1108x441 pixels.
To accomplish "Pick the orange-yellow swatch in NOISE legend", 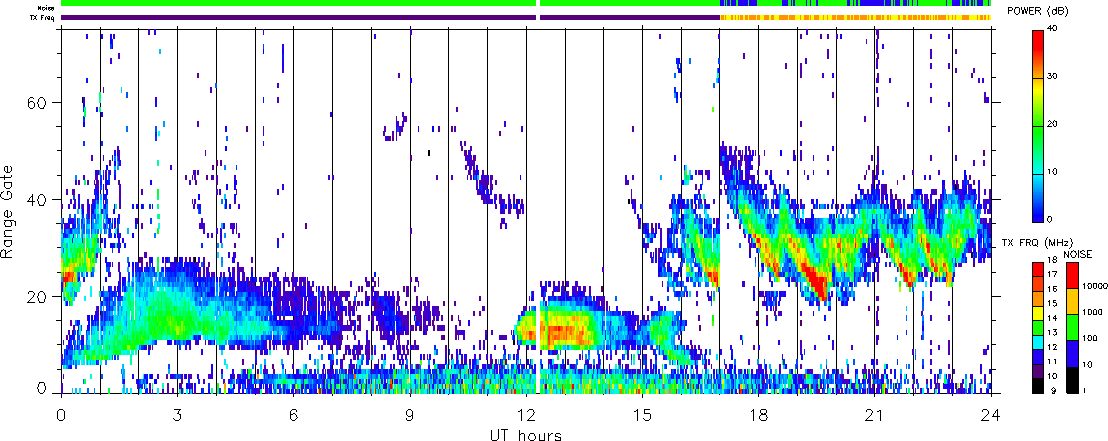I will [x=1073, y=300].
